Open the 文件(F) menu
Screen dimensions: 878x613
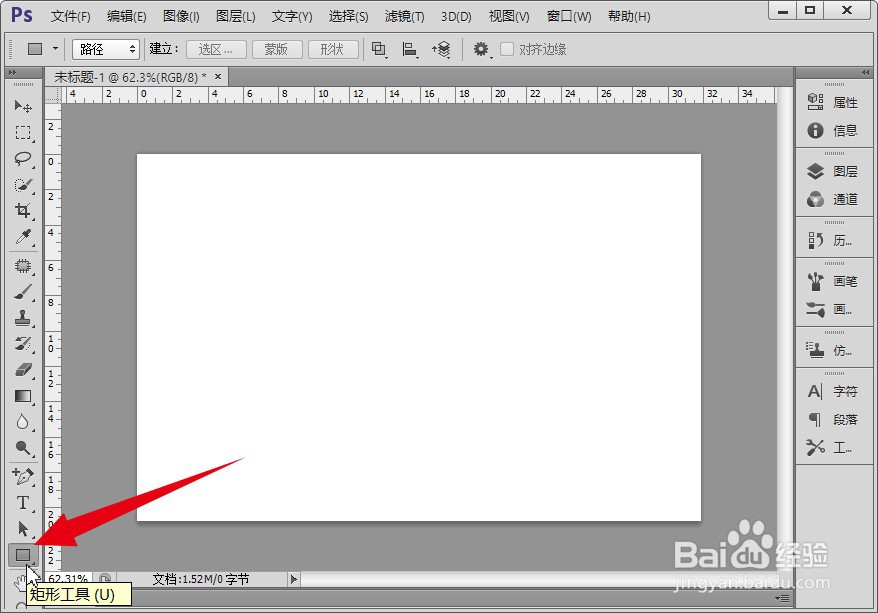click(71, 16)
